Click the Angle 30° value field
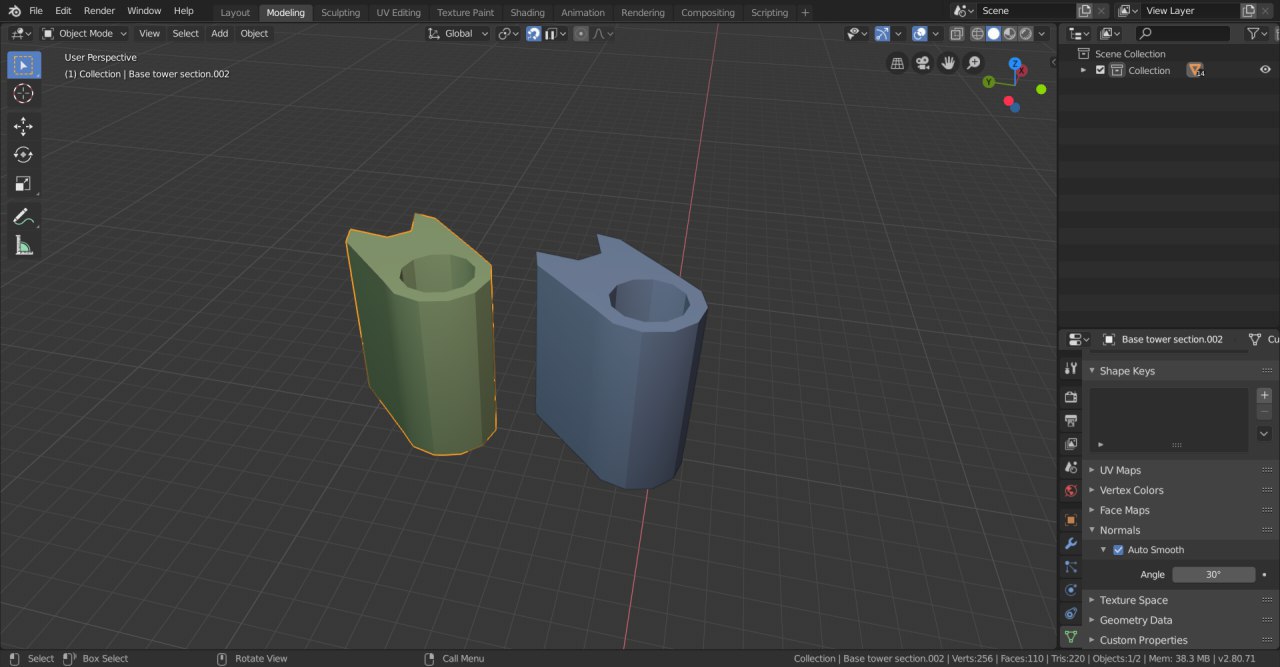 [x=1213, y=575]
